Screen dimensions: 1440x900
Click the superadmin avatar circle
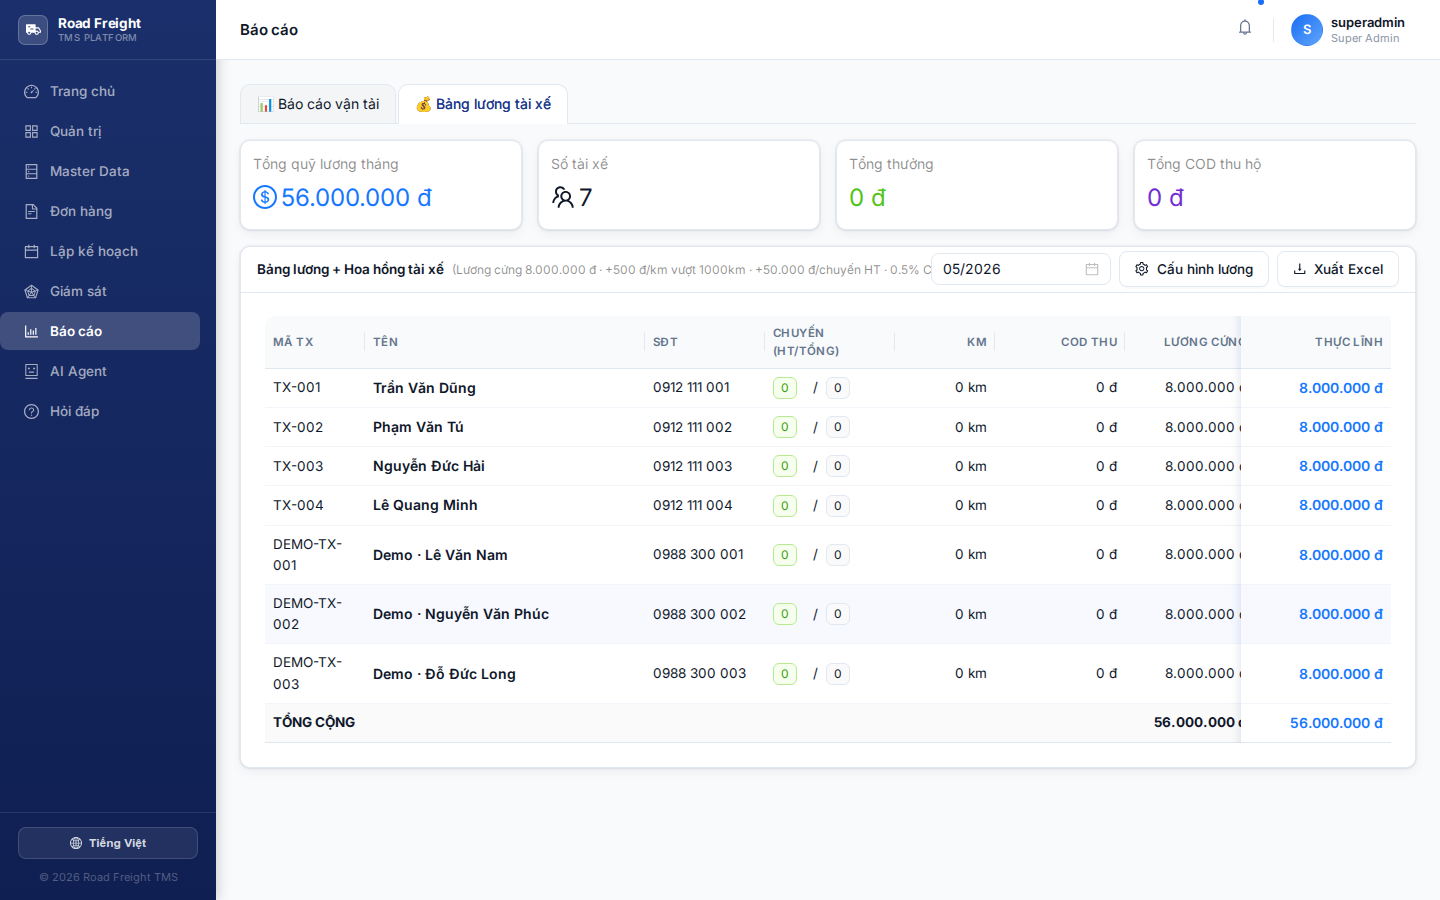coord(1307,30)
